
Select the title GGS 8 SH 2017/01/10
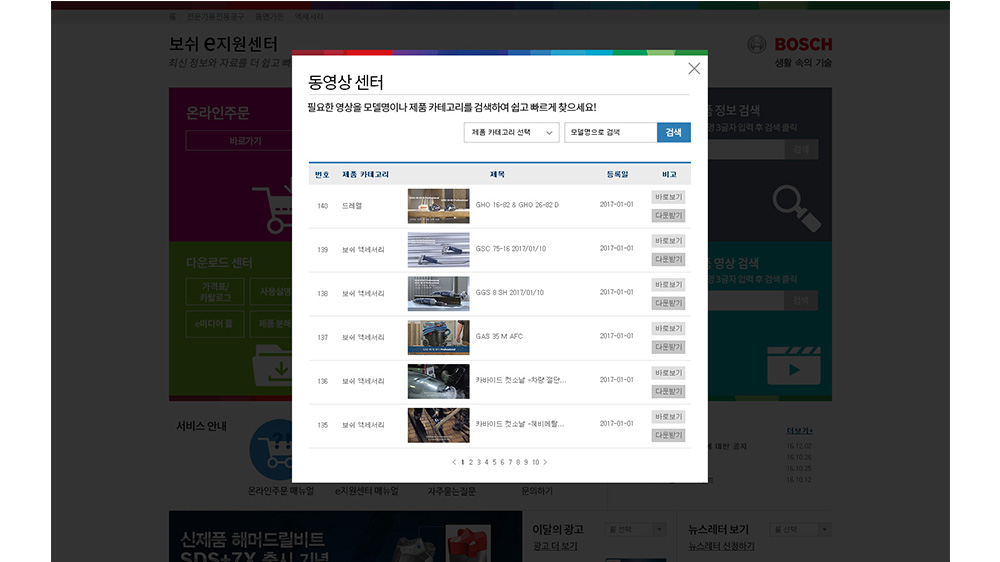(x=510, y=293)
